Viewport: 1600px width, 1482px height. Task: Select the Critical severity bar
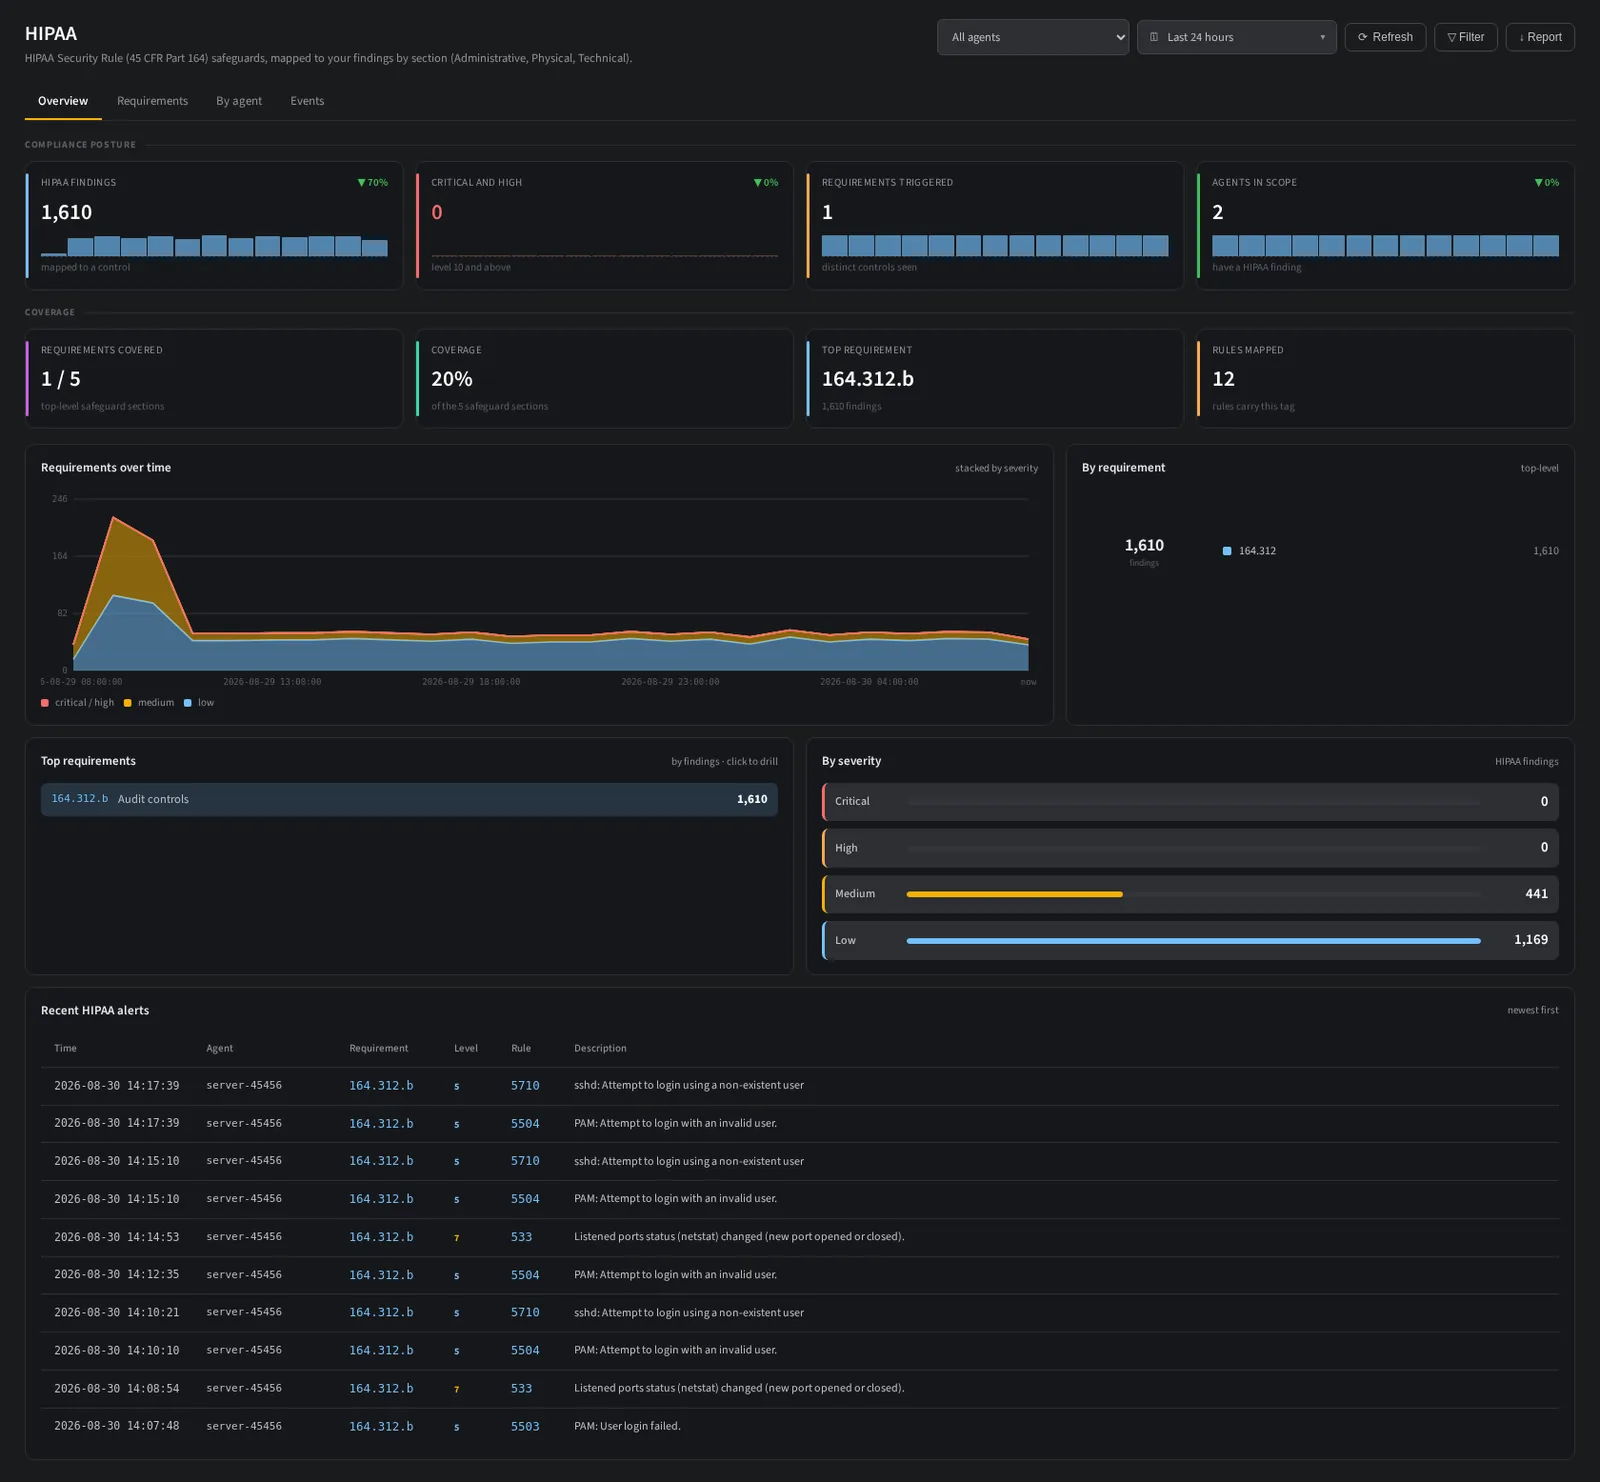tap(1190, 802)
